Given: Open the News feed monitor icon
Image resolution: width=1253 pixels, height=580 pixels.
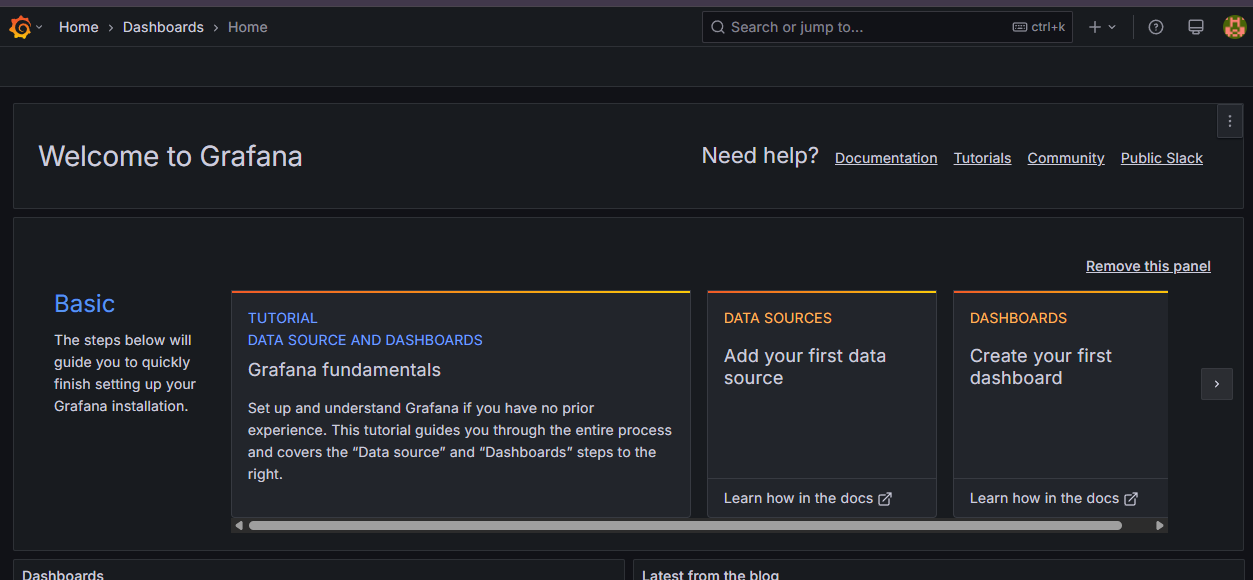Looking at the screenshot, I should click(1195, 27).
